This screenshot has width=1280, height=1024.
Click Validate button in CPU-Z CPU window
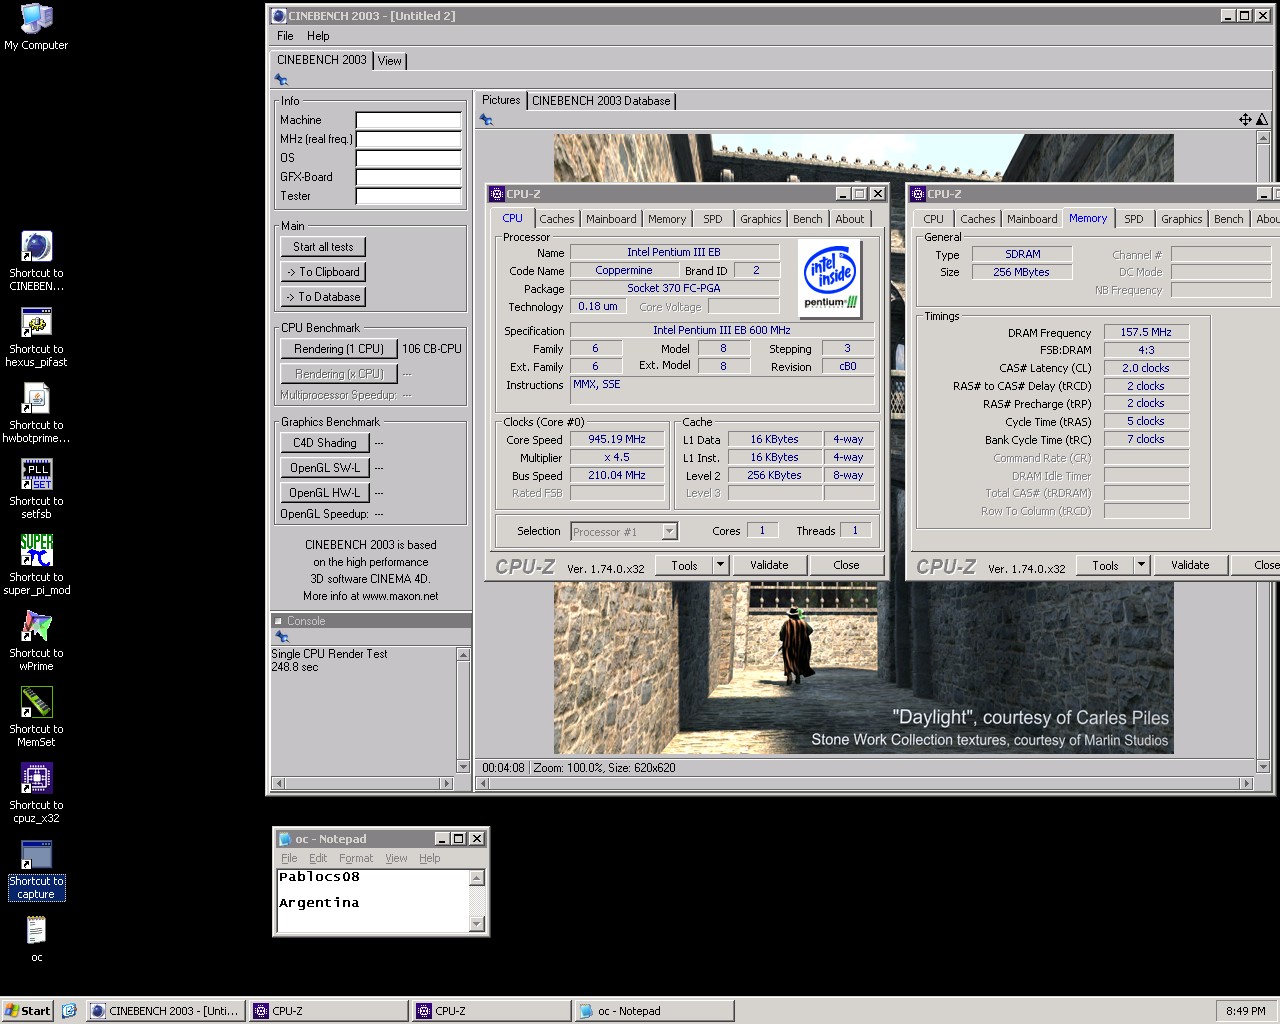click(x=769, y=565)
